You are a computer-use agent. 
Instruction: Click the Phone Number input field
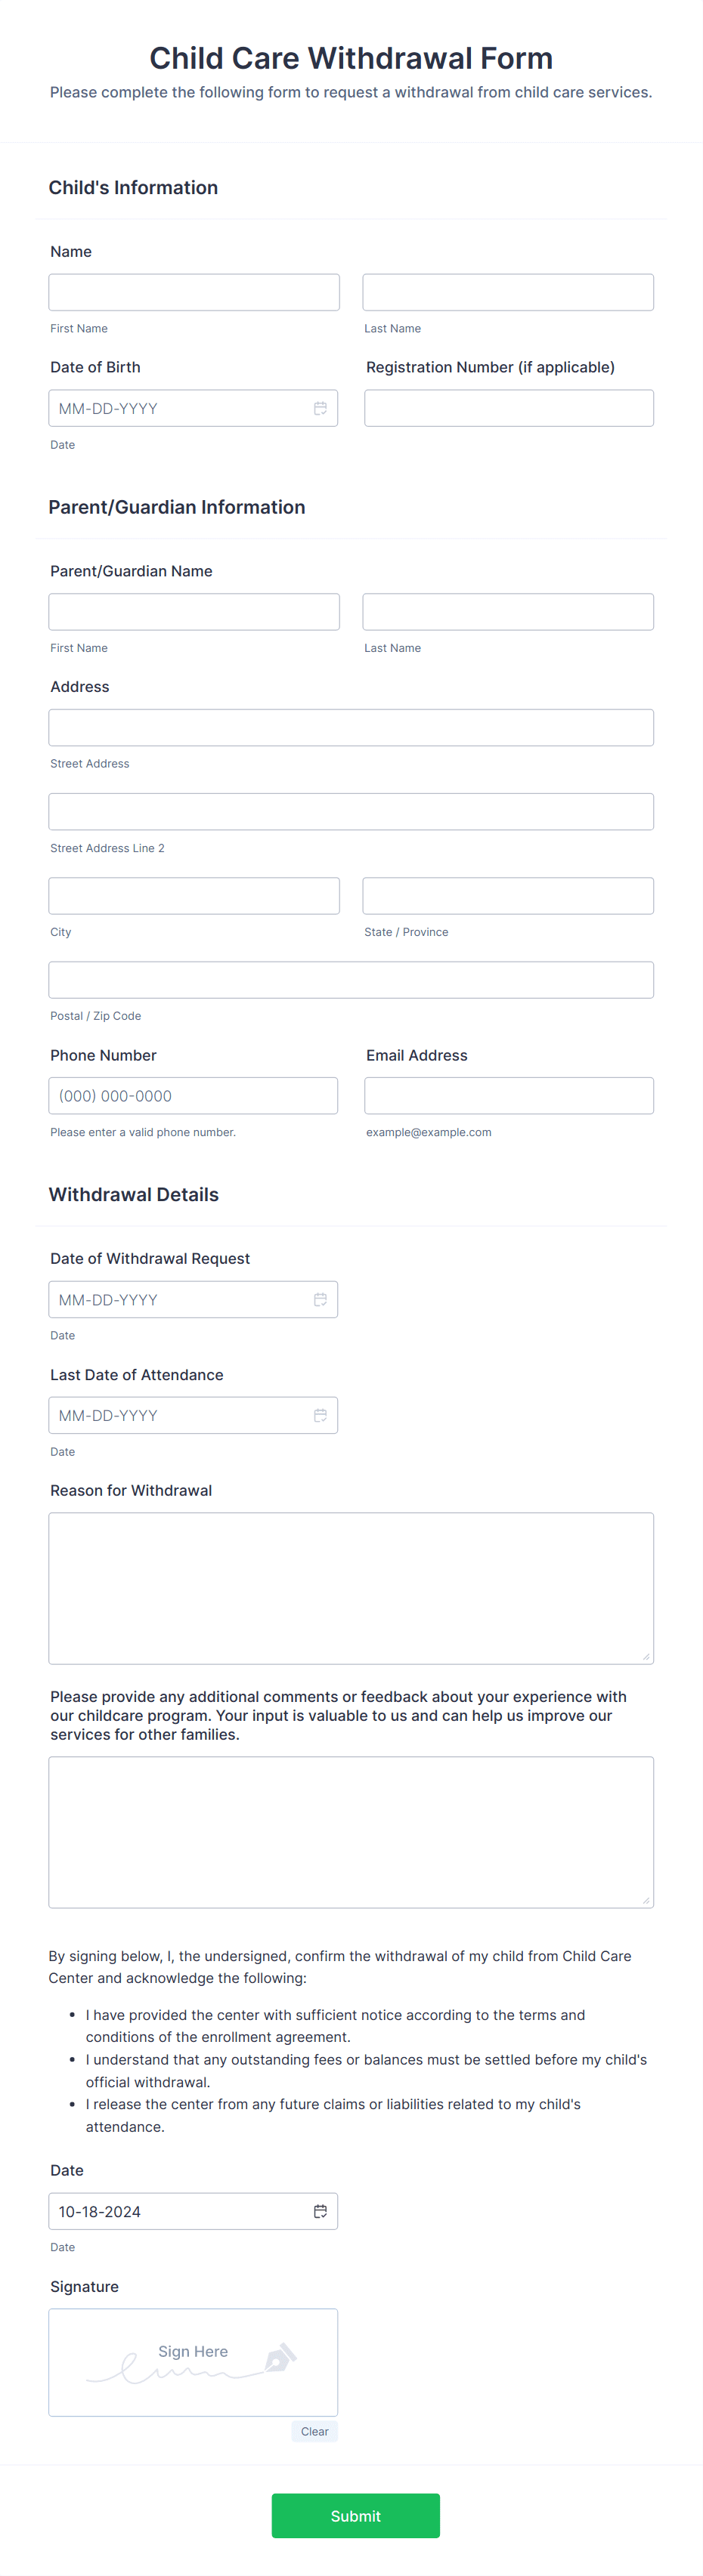tap(193, 1095)
